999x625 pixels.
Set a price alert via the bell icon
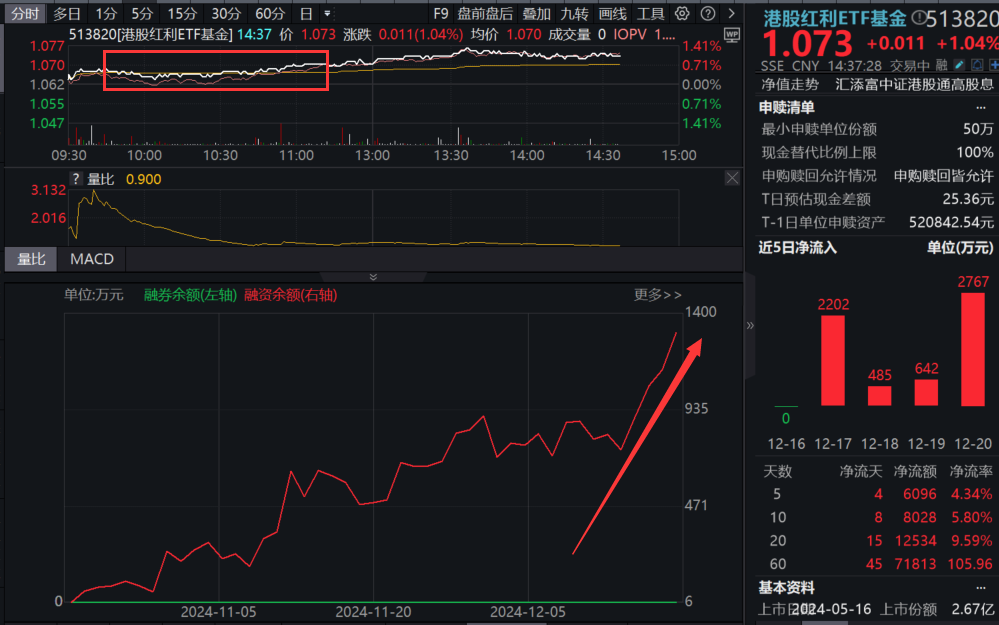977,64
